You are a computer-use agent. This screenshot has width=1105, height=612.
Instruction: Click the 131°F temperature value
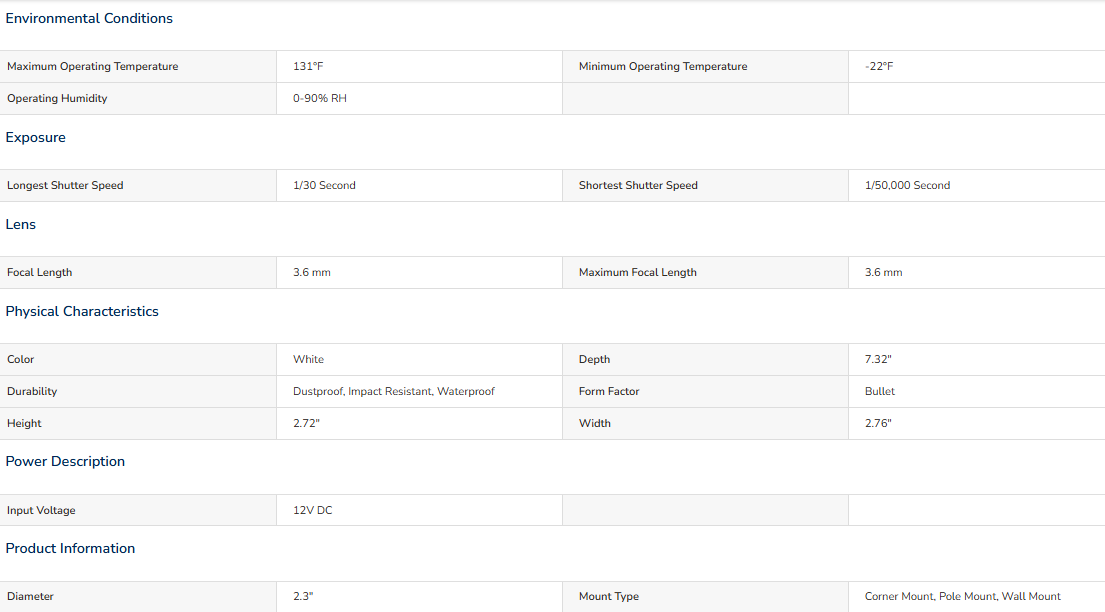308,66
